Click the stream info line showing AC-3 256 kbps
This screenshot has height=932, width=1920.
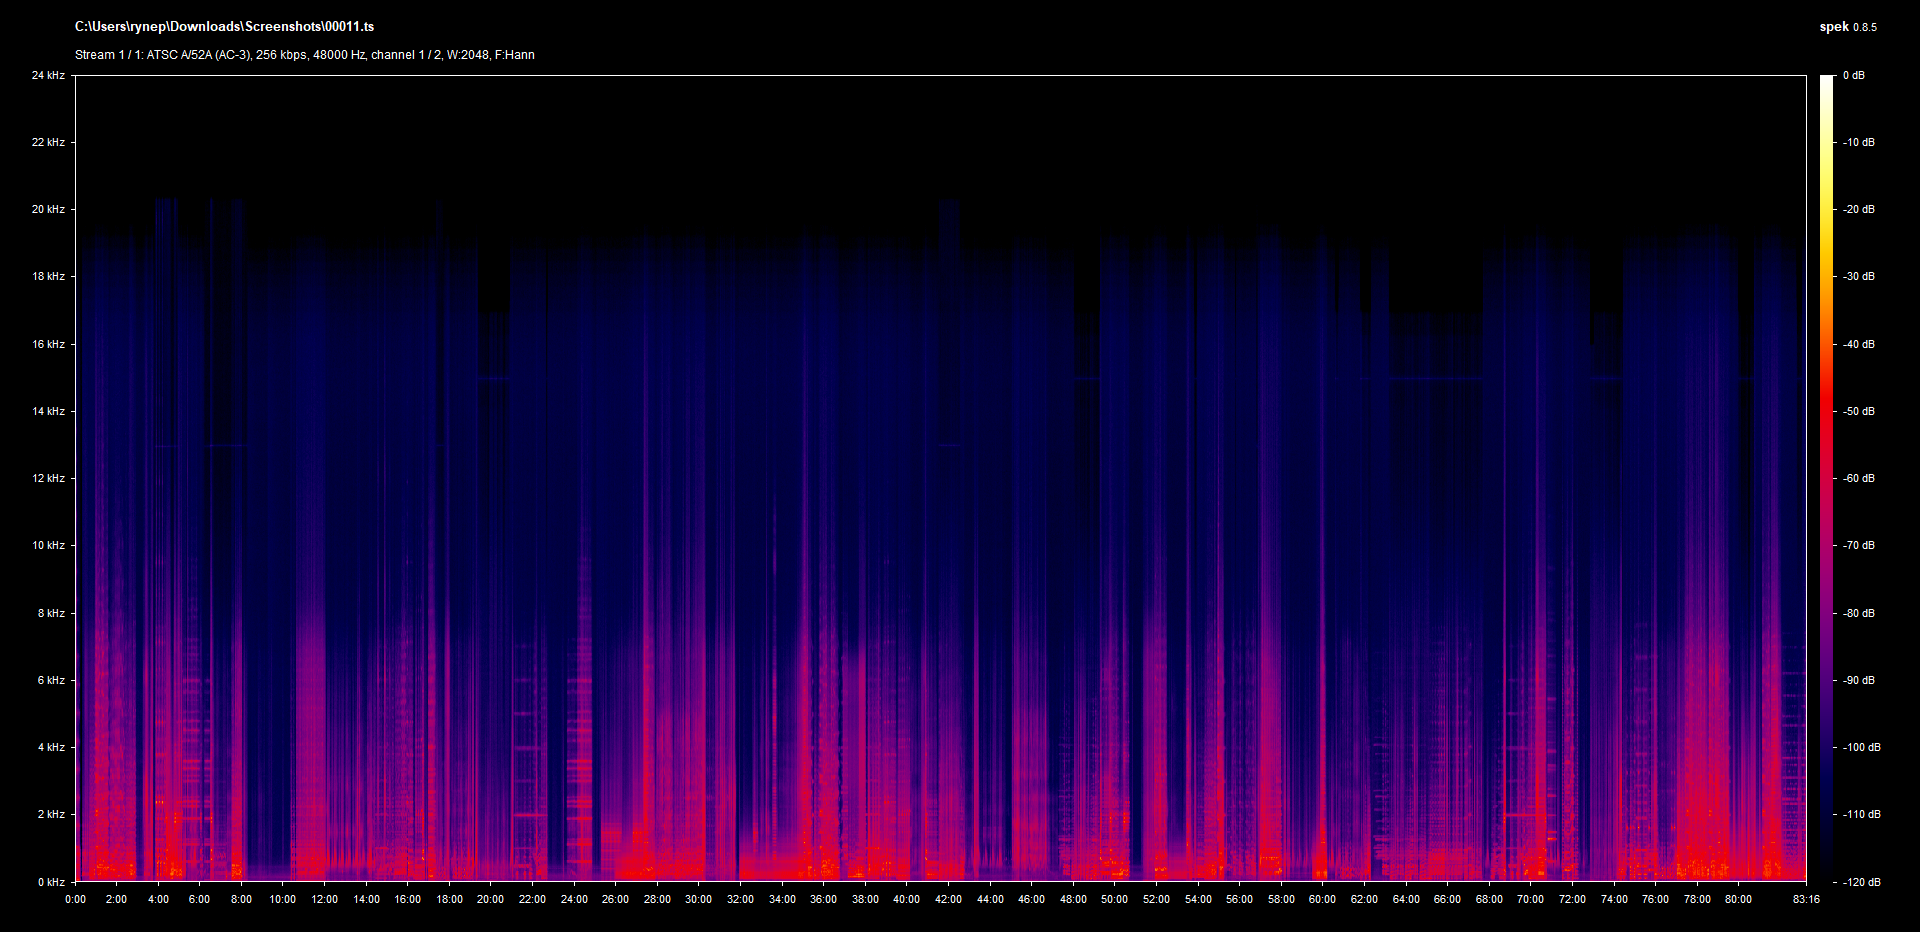tap(304, 55)
